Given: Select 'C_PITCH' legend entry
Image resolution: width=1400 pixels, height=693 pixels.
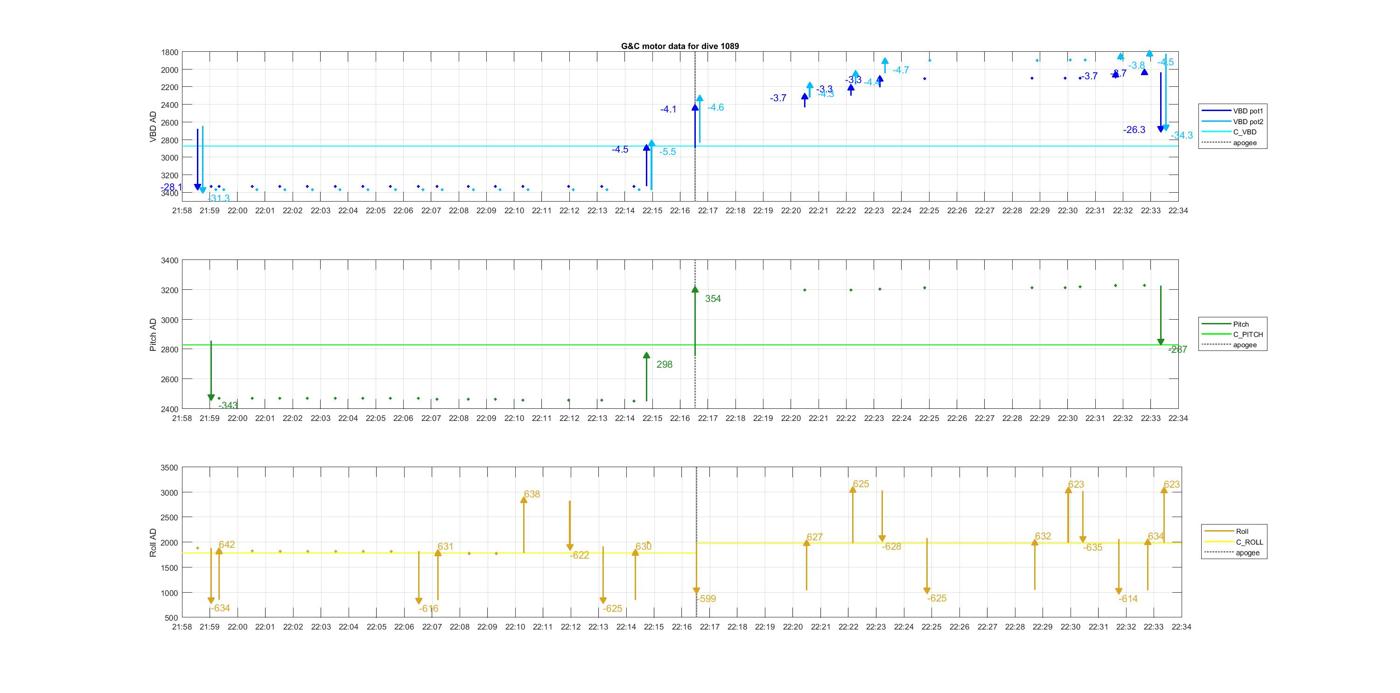Looking at the screenshot, I should click(1248, 334).
